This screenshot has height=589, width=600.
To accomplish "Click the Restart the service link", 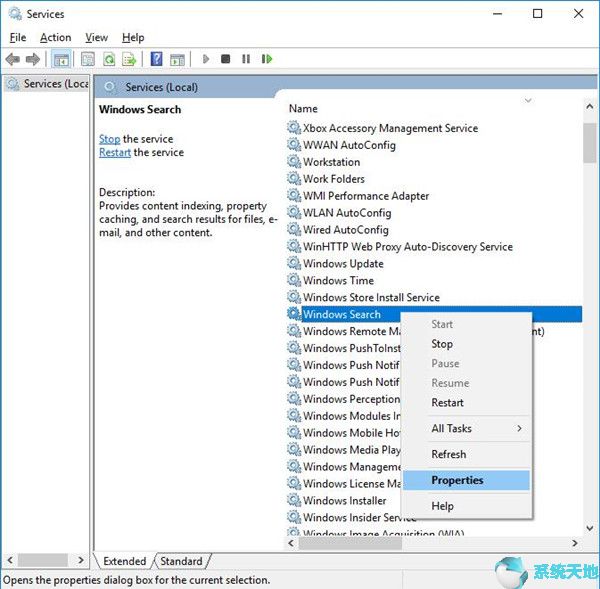I will [115, 152].
